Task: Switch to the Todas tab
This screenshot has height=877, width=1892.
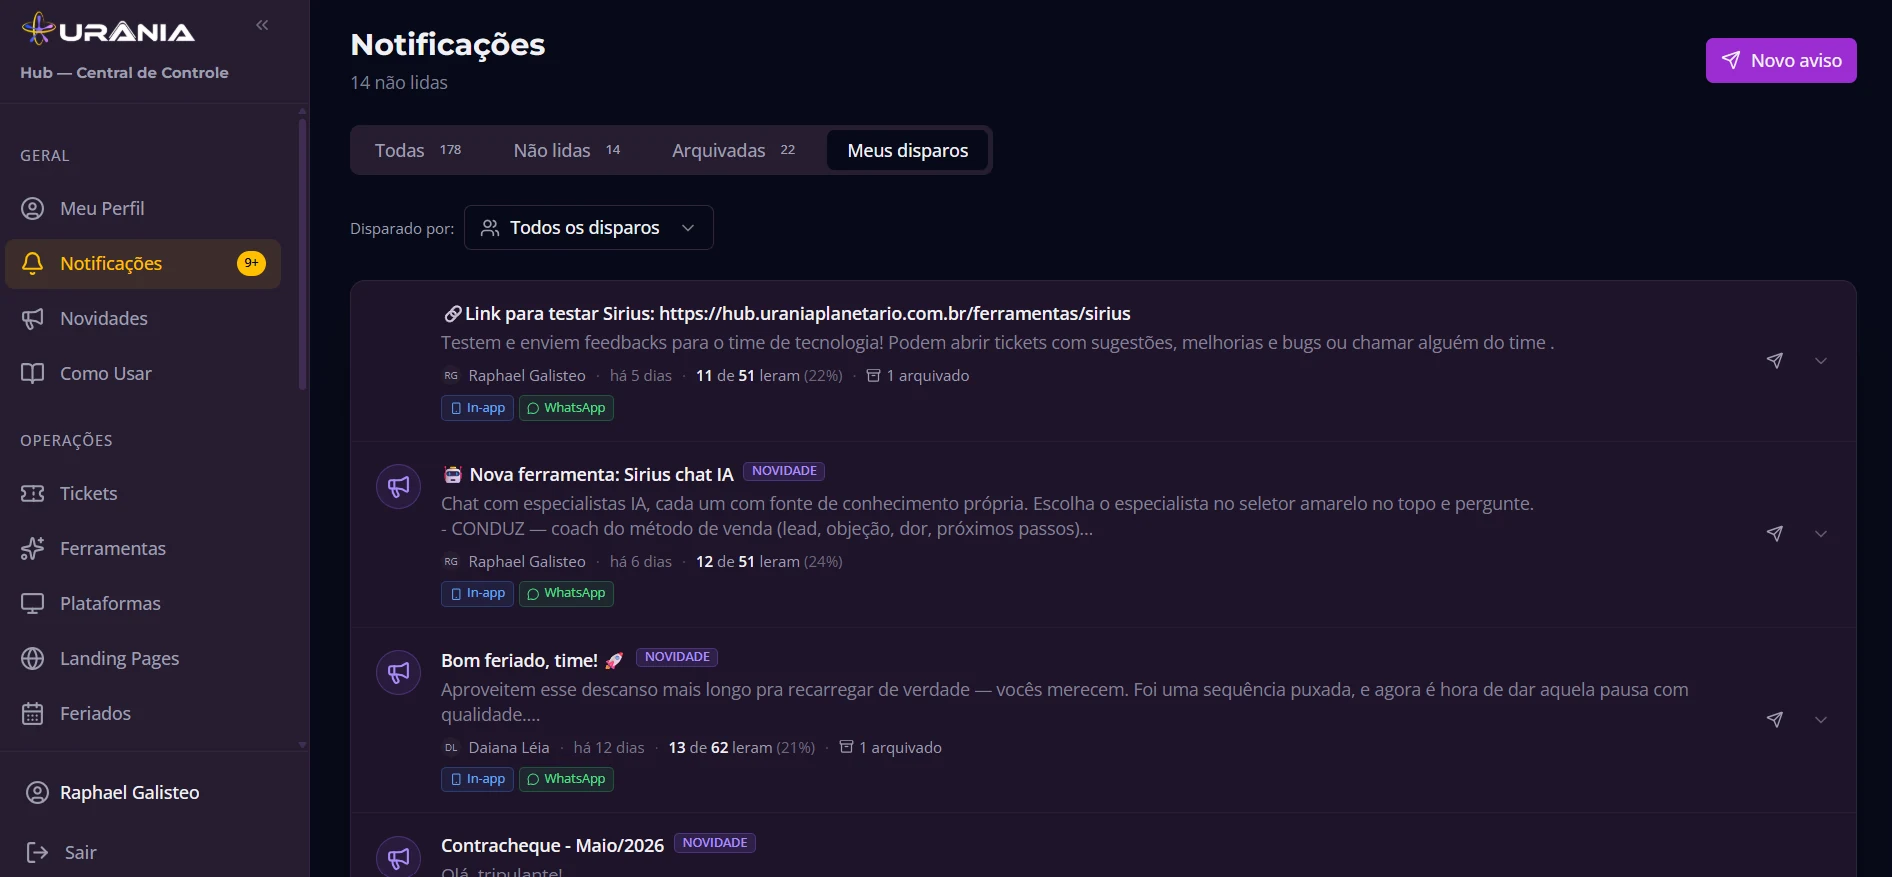Action: (x=418, y=150)
